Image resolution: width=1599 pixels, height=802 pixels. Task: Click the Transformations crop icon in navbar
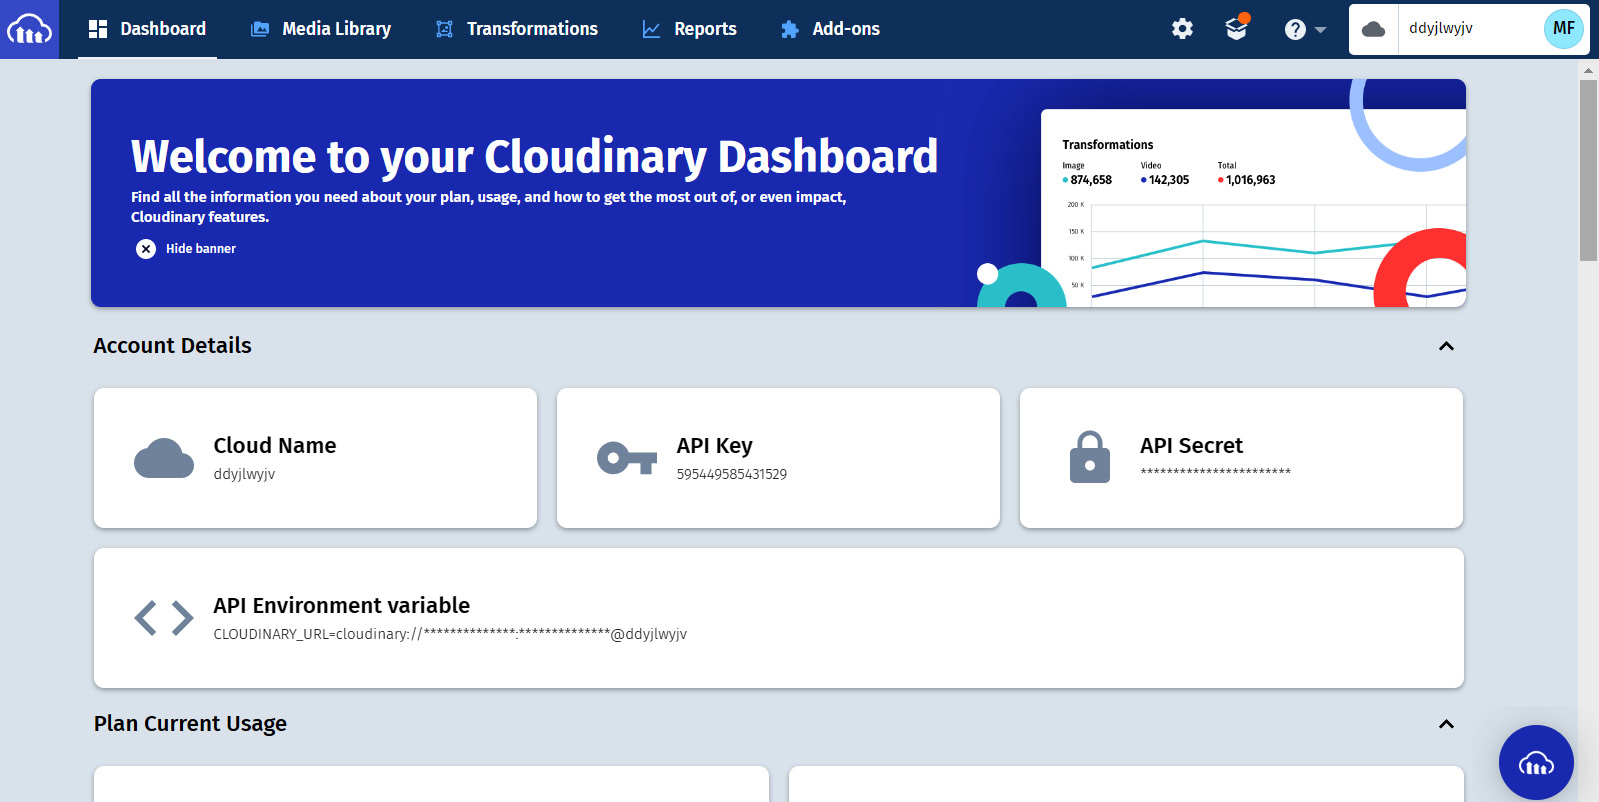coord(445,30)
